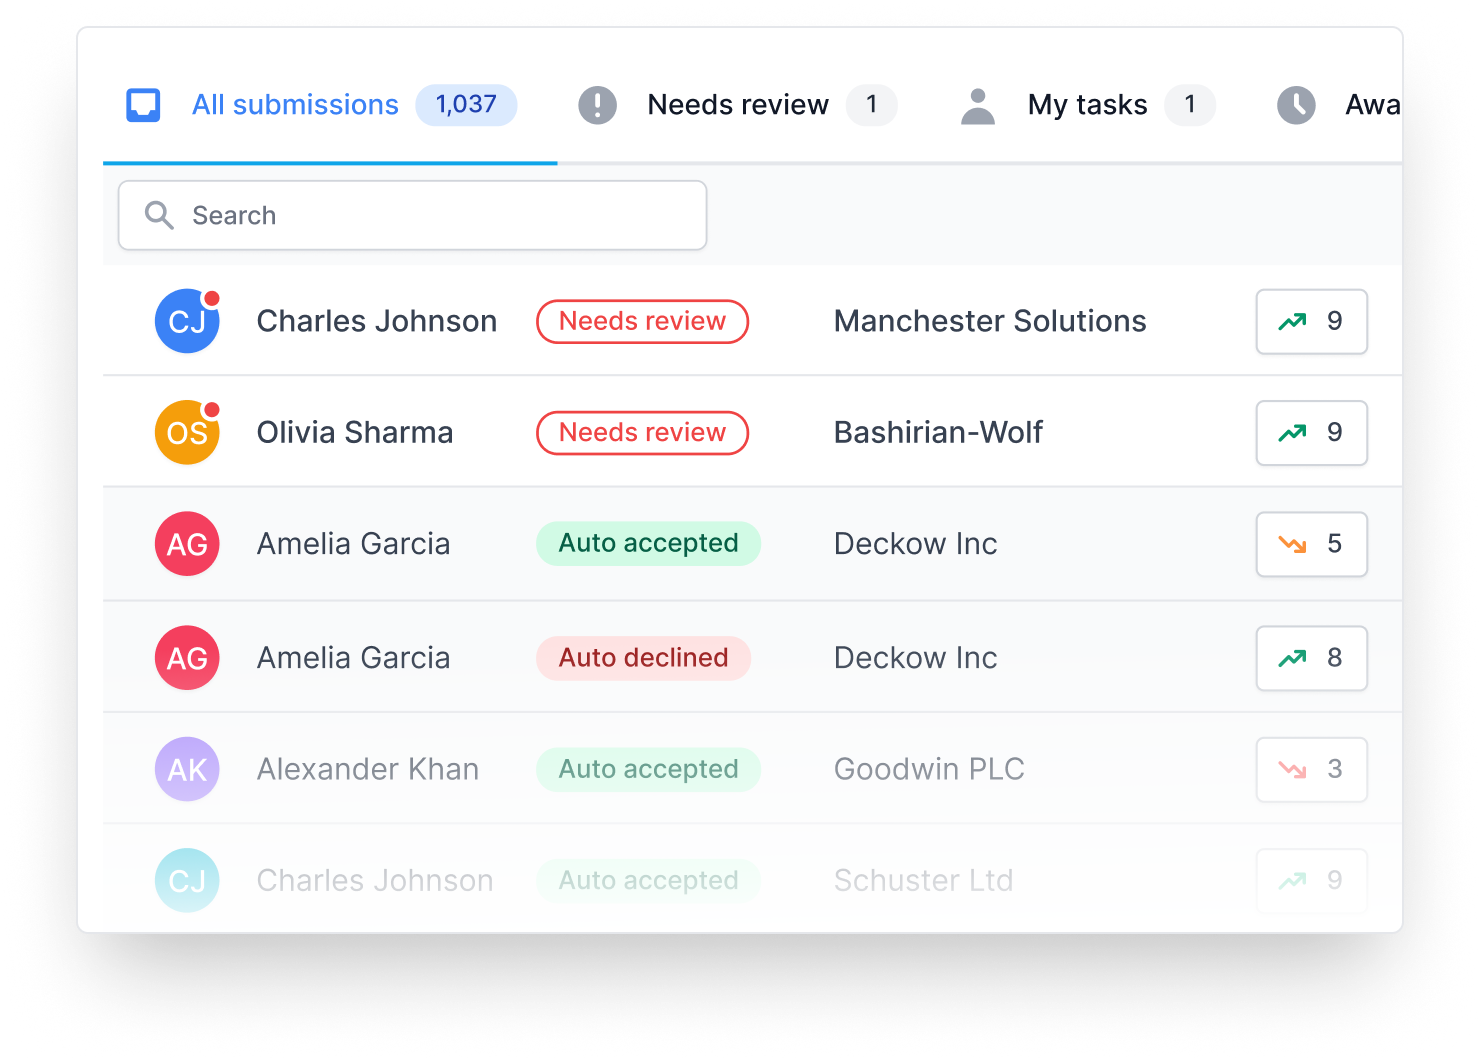This screenshot has height=1060, width=1480.
Task: Click Charles Johnson's avatar with notification dot
Action: point(187,321)
